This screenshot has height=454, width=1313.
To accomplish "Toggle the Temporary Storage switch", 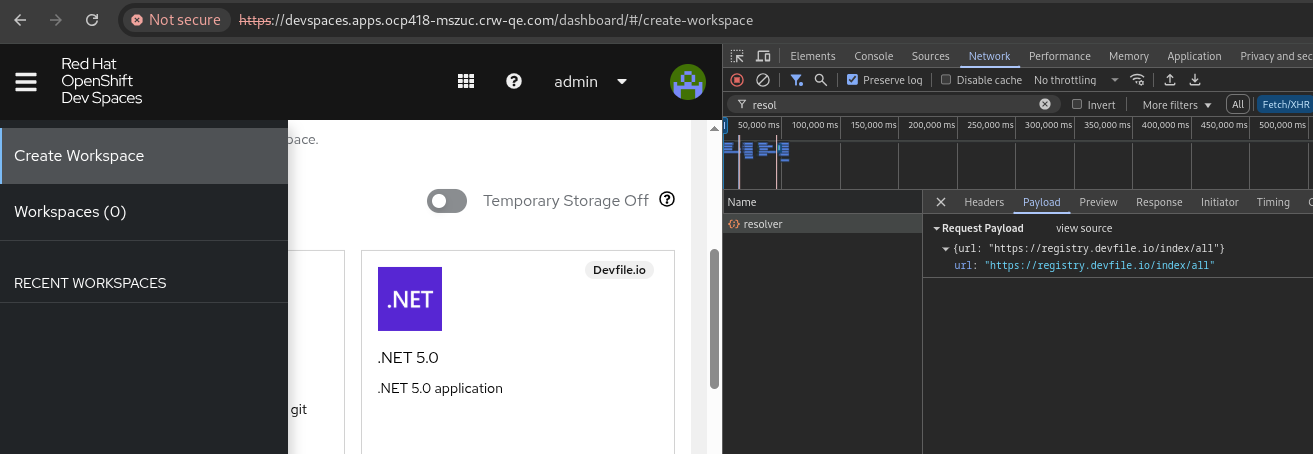I will [x=447, y=201].
